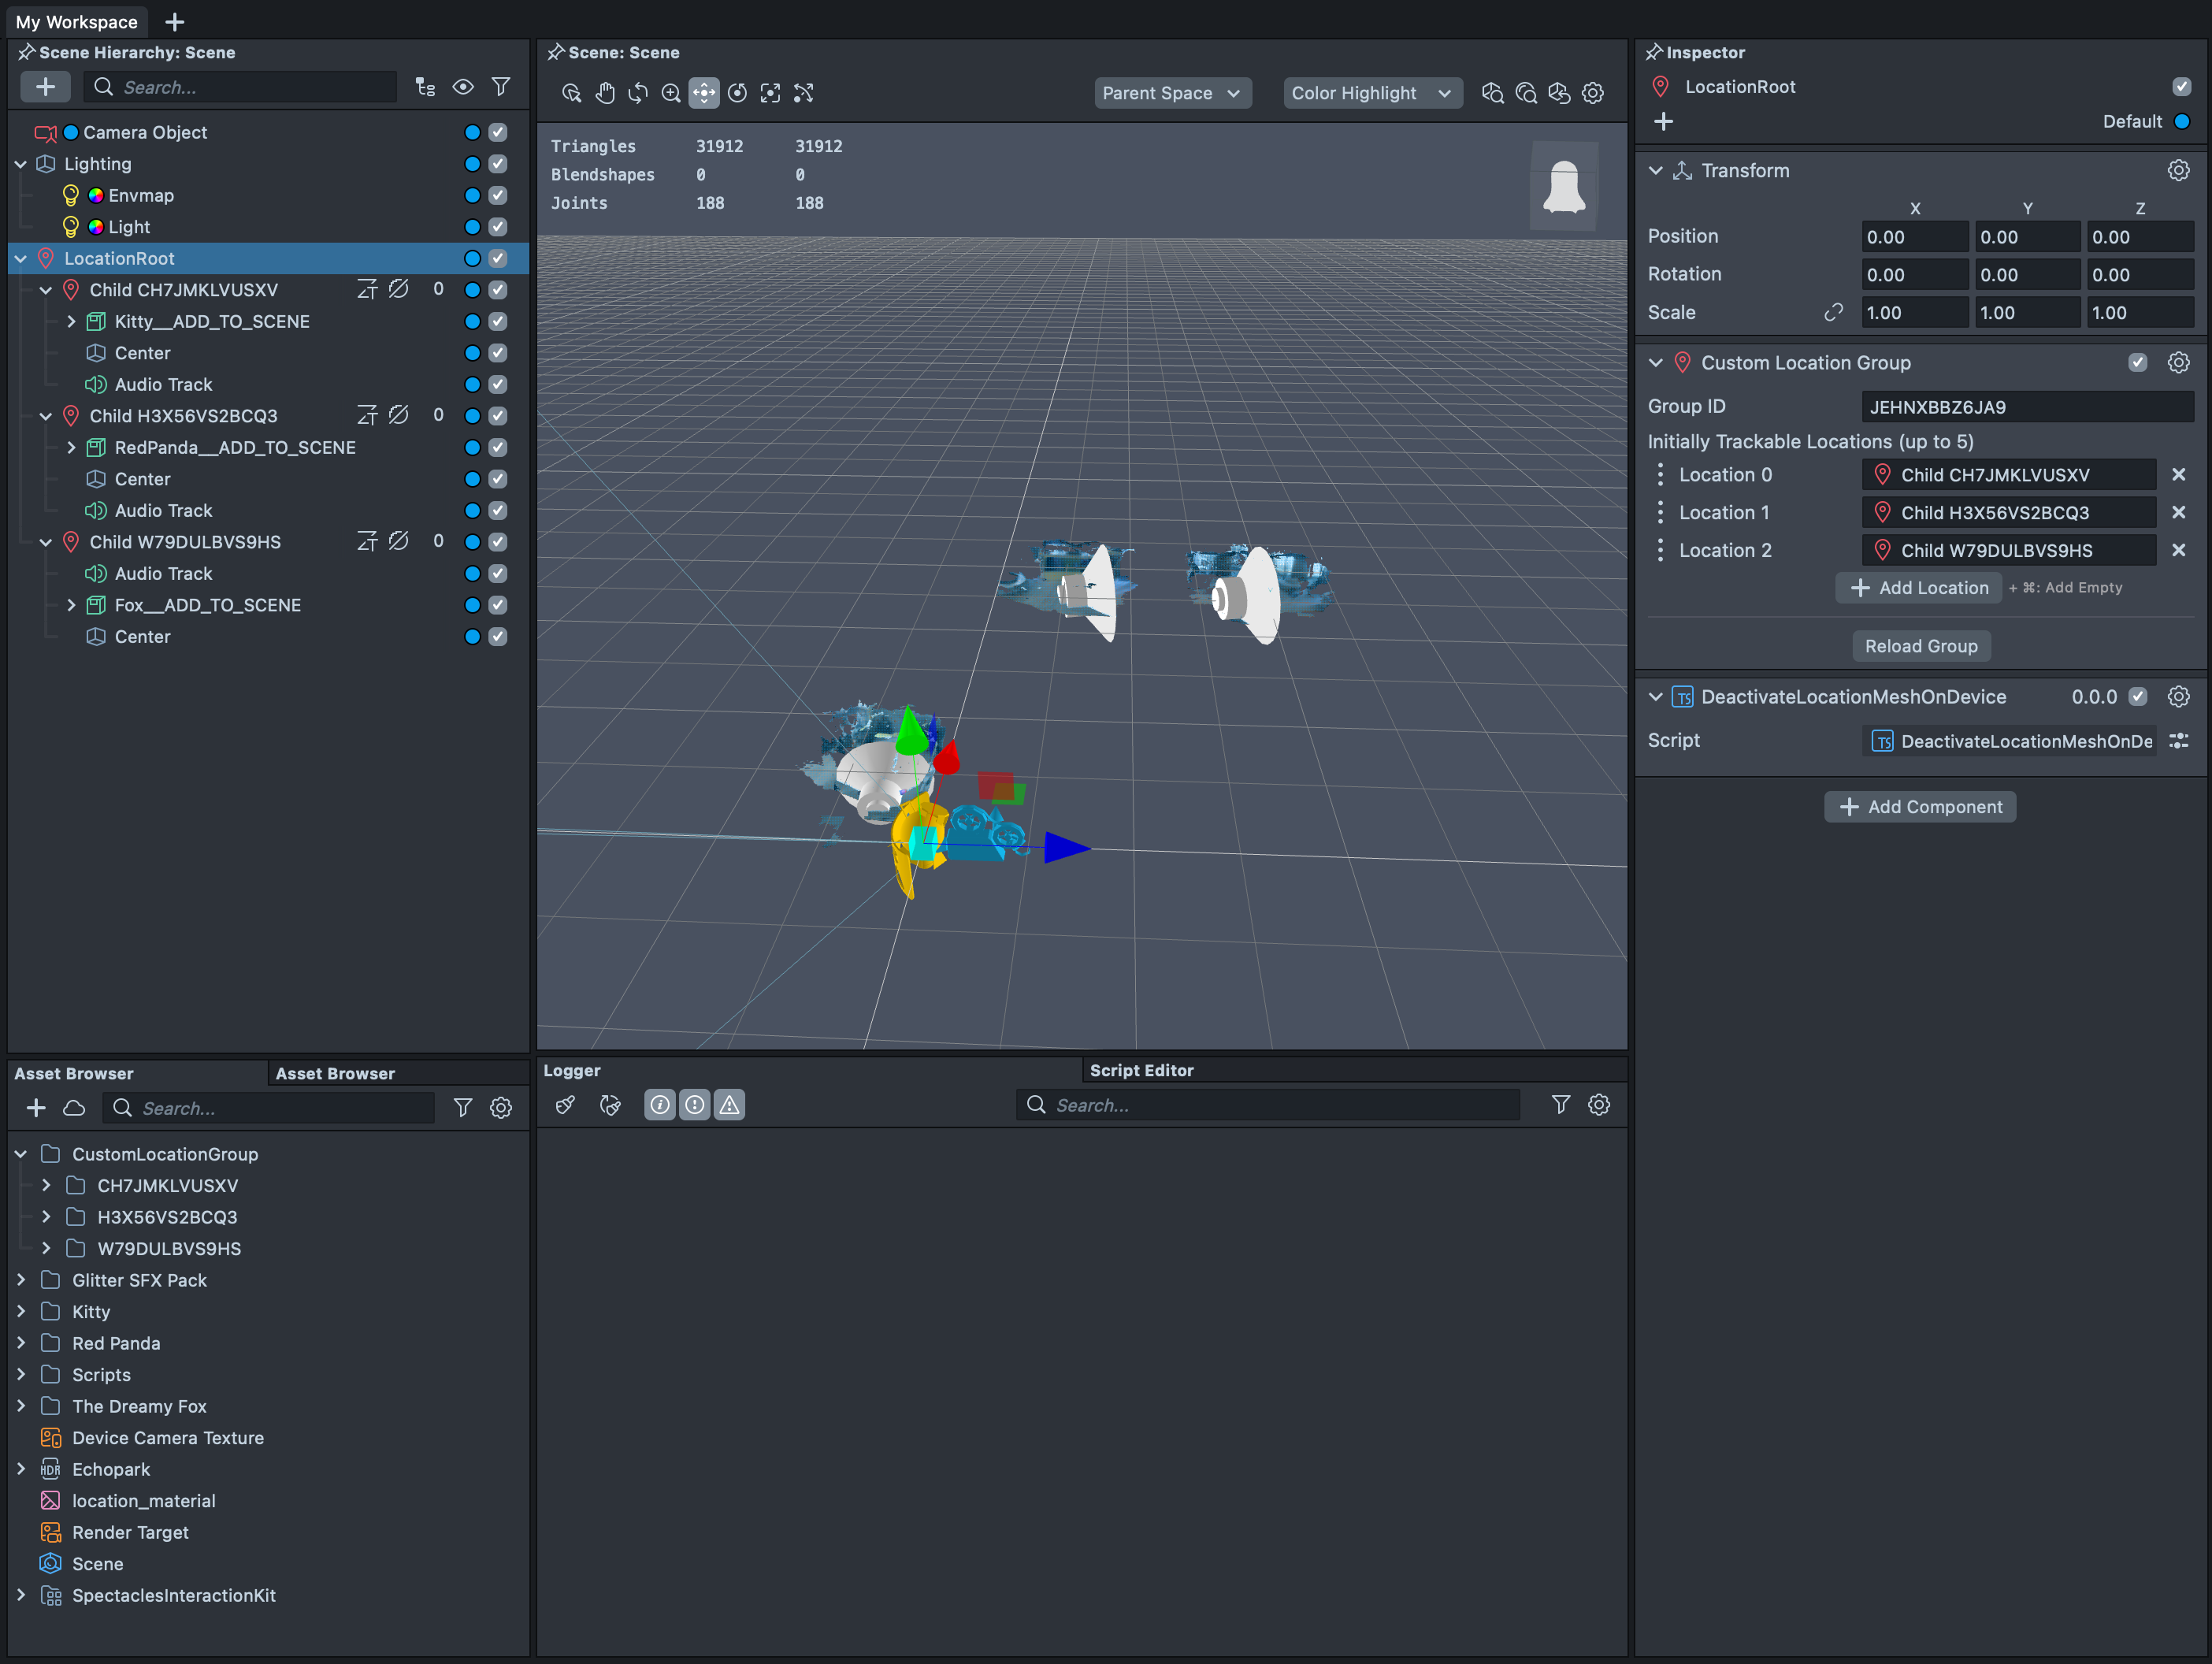Uncheck the Camera Object enable checkbox
This screenshot has height=1664, width=2212.
[x=498, y=132]
